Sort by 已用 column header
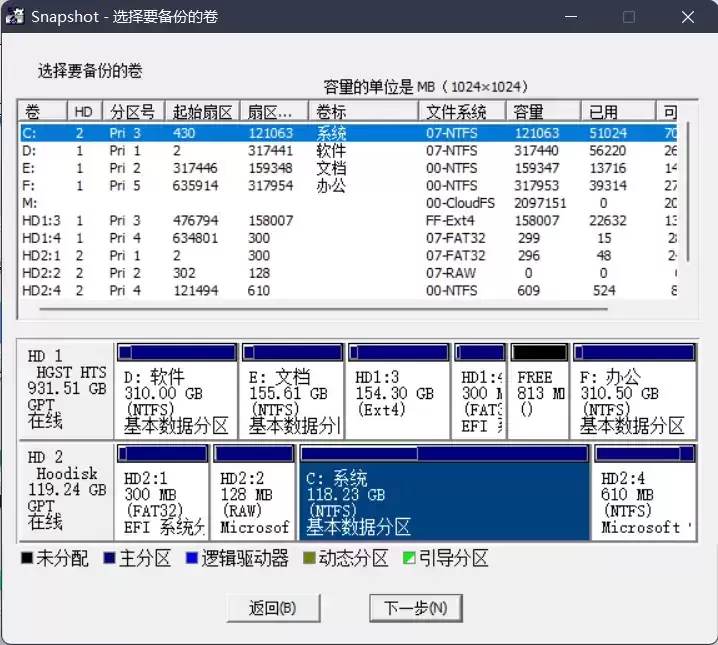The image size is (718, 645). (618, 111)
